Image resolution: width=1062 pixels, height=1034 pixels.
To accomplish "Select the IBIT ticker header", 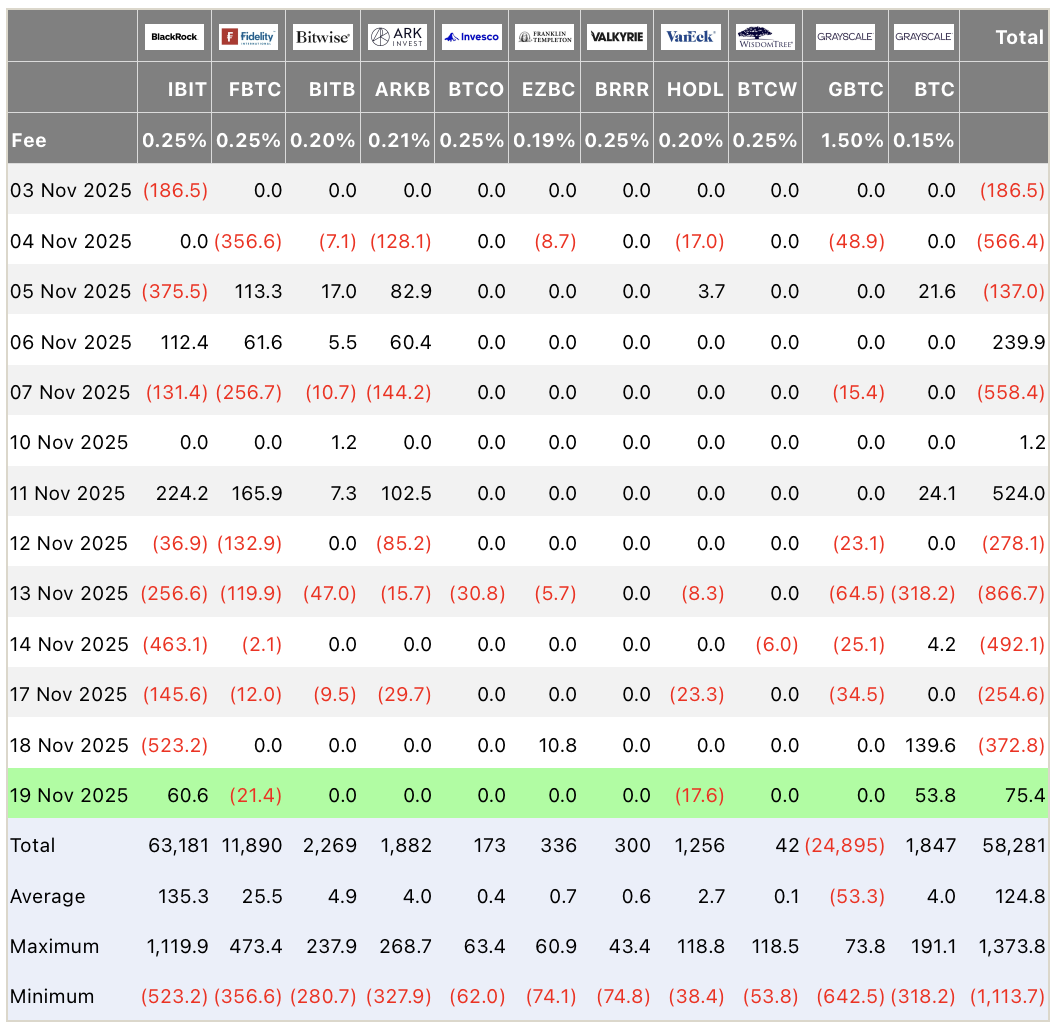I will 187,89.
